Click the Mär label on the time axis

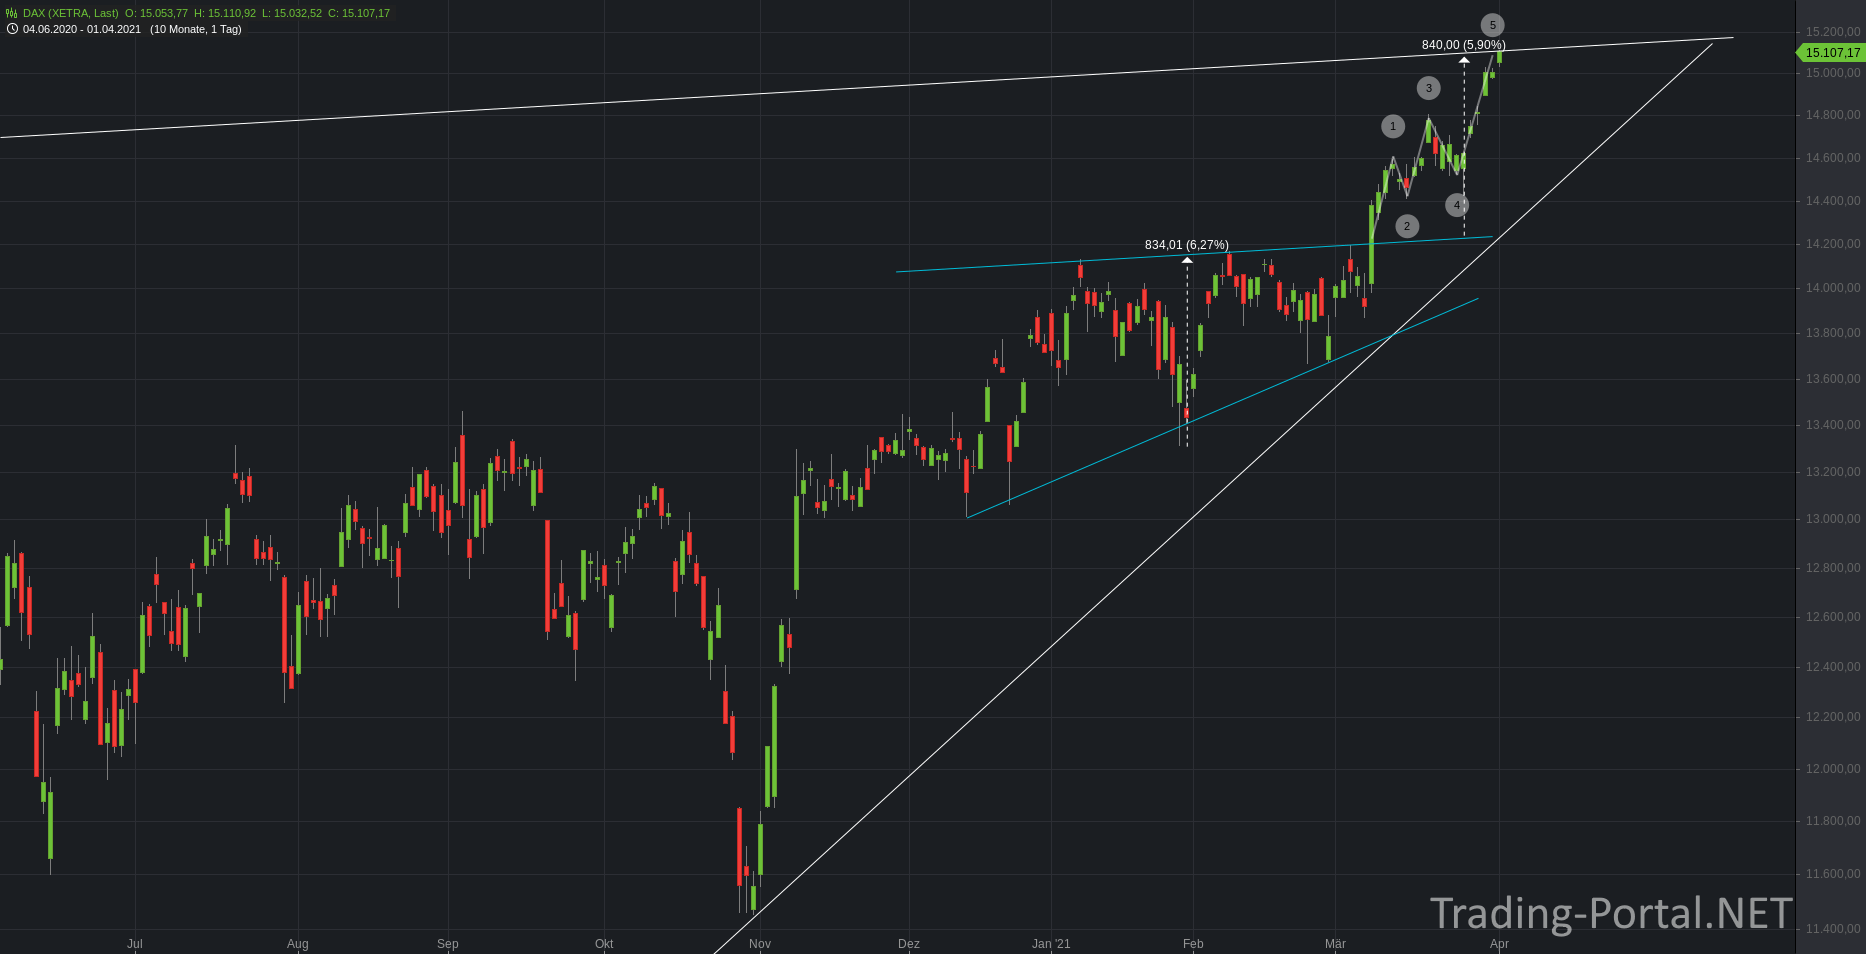click(x=1335, y=943)
